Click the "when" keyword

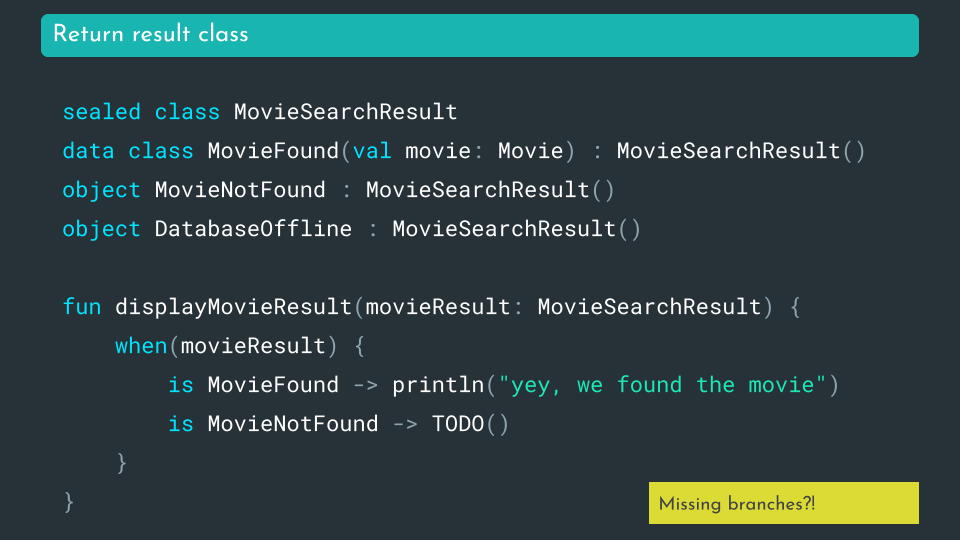coord(141,346)
